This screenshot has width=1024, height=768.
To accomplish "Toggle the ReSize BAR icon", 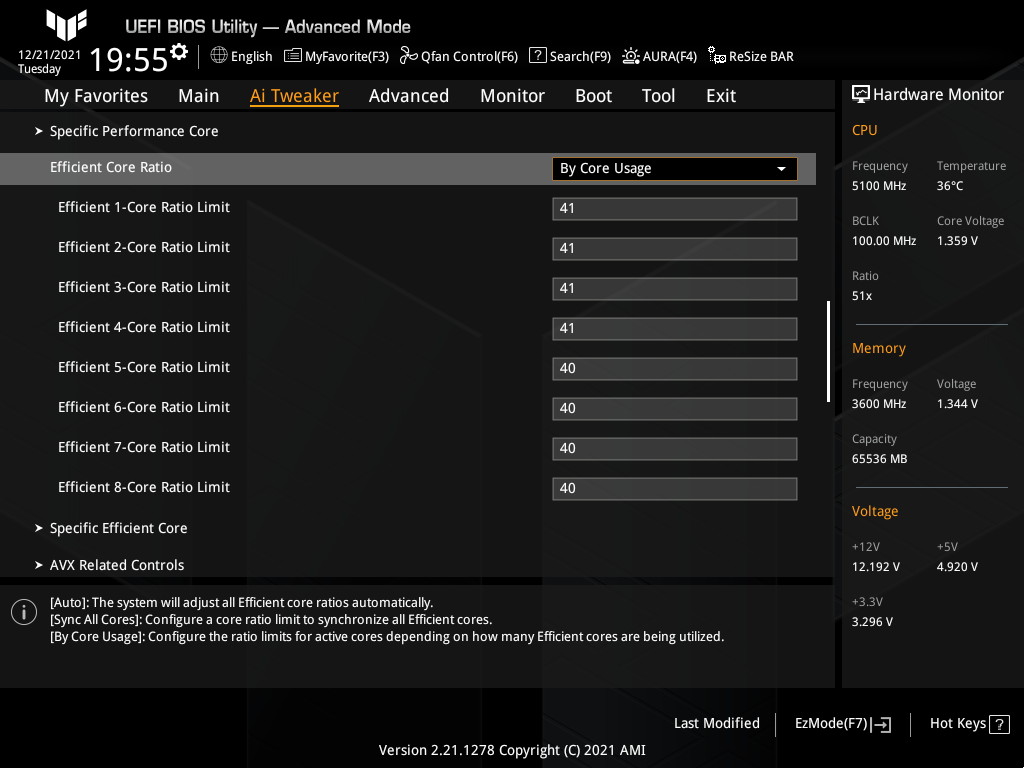I will [716, 56].
